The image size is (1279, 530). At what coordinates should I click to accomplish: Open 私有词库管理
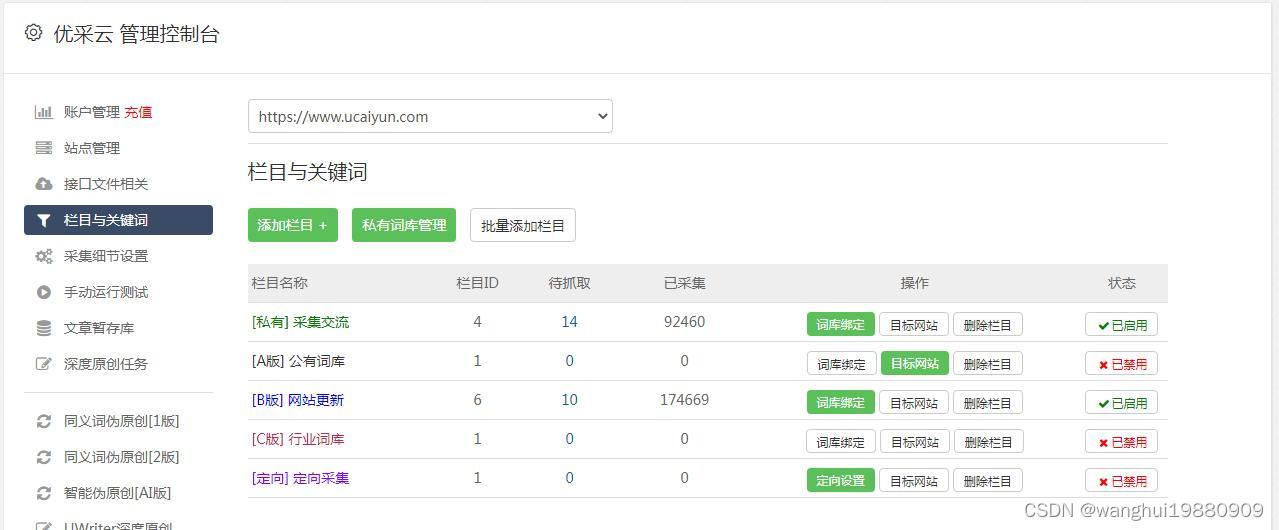[x=404, y=225]
